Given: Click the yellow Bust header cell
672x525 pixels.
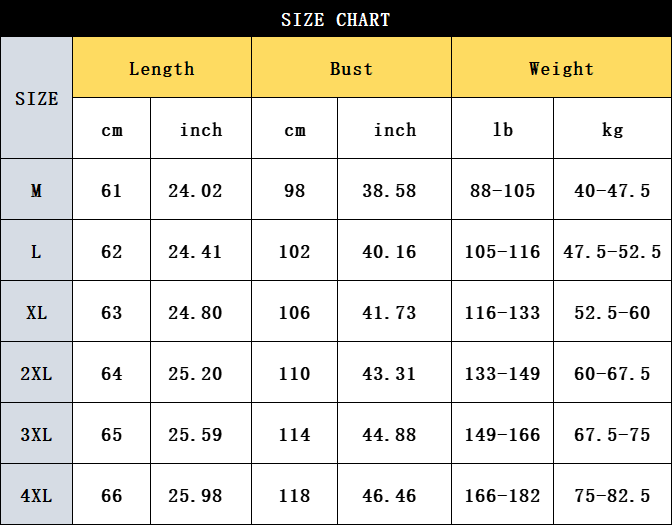Looking at the screenshot, I should click(351, 68).
